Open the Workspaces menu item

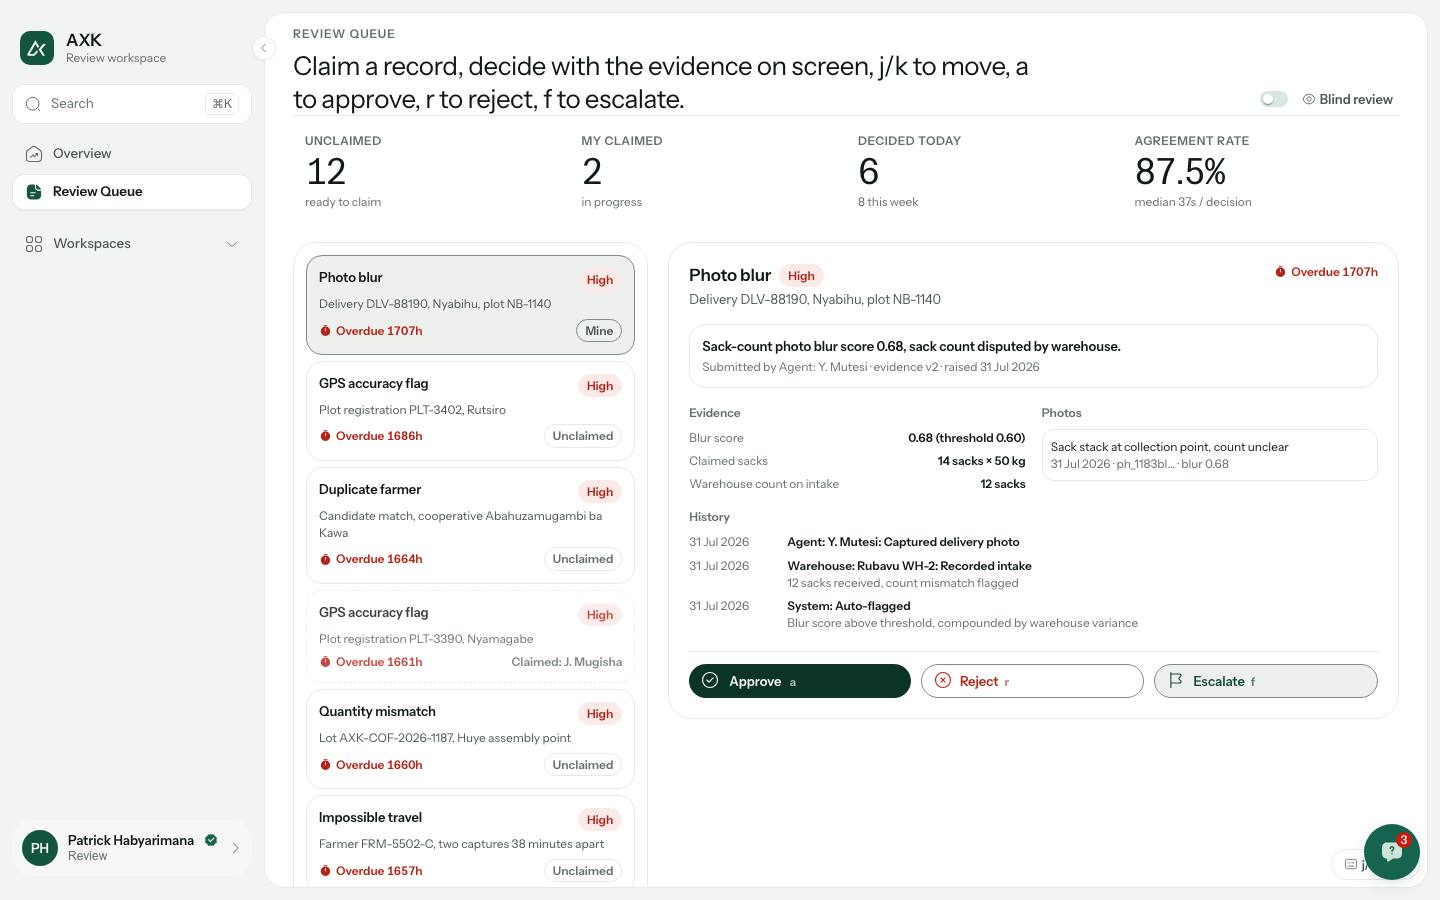[x=132, y=244]
